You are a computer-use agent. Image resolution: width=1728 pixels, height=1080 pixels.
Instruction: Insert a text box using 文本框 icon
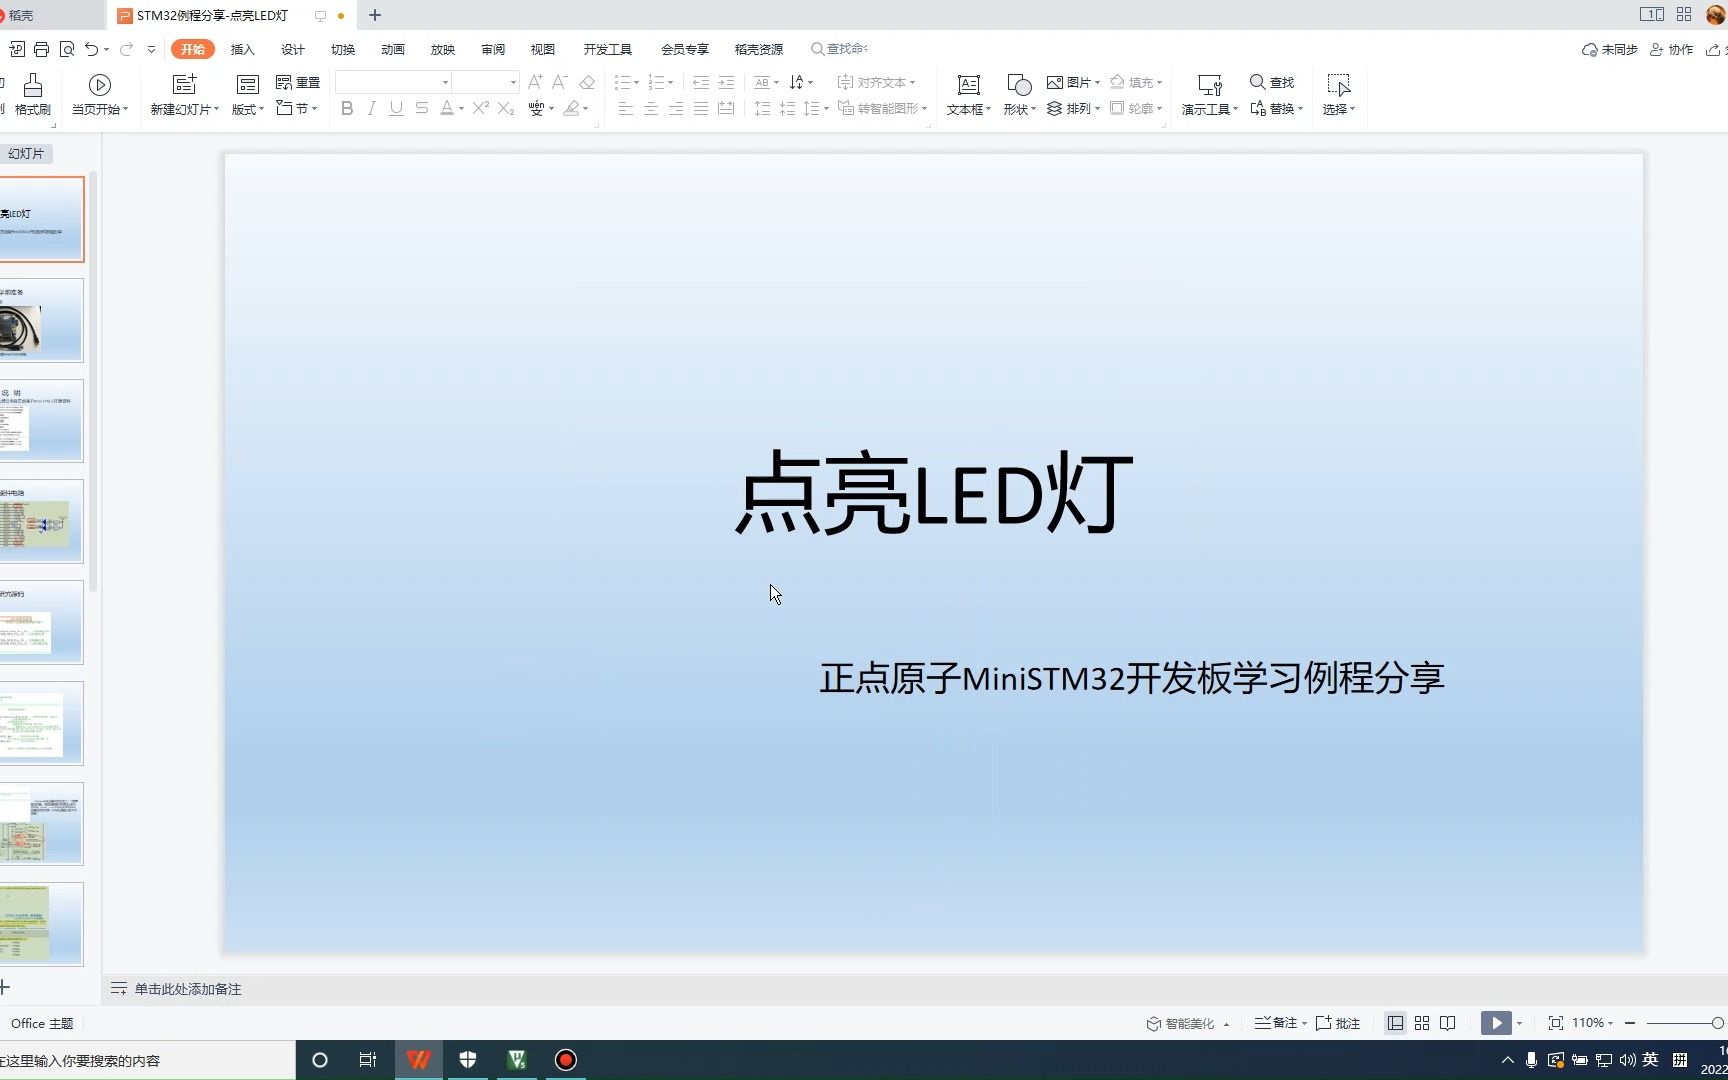point(966,94)
